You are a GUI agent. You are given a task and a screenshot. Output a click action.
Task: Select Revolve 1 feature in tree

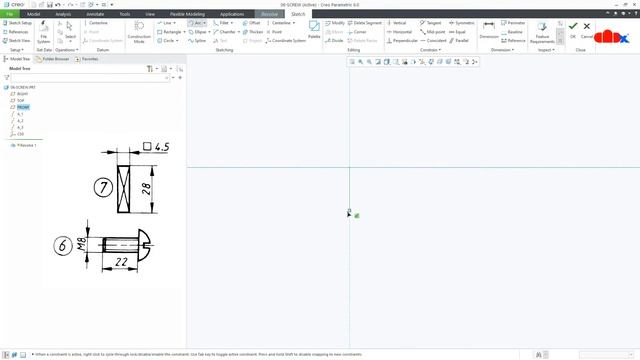[x=24, y=145]
